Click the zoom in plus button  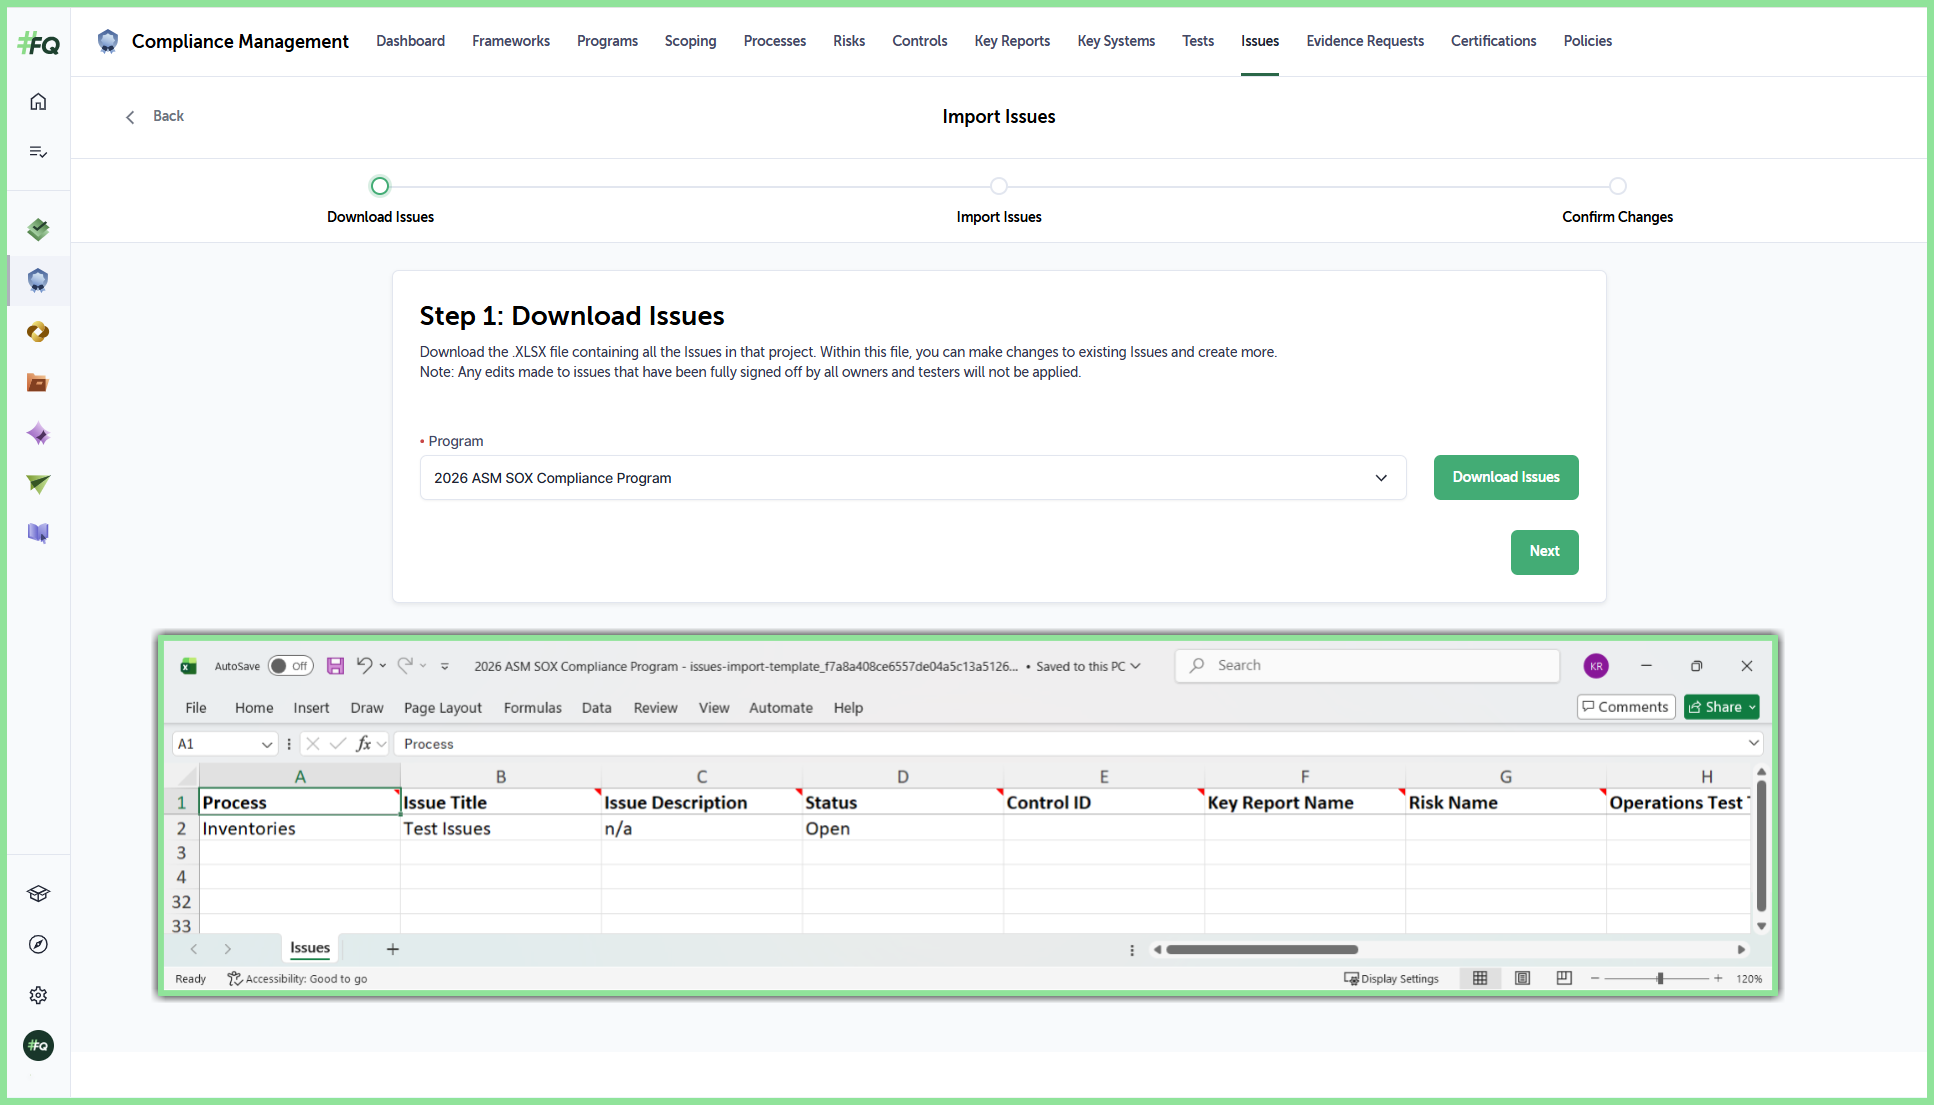pos(1718,978)
